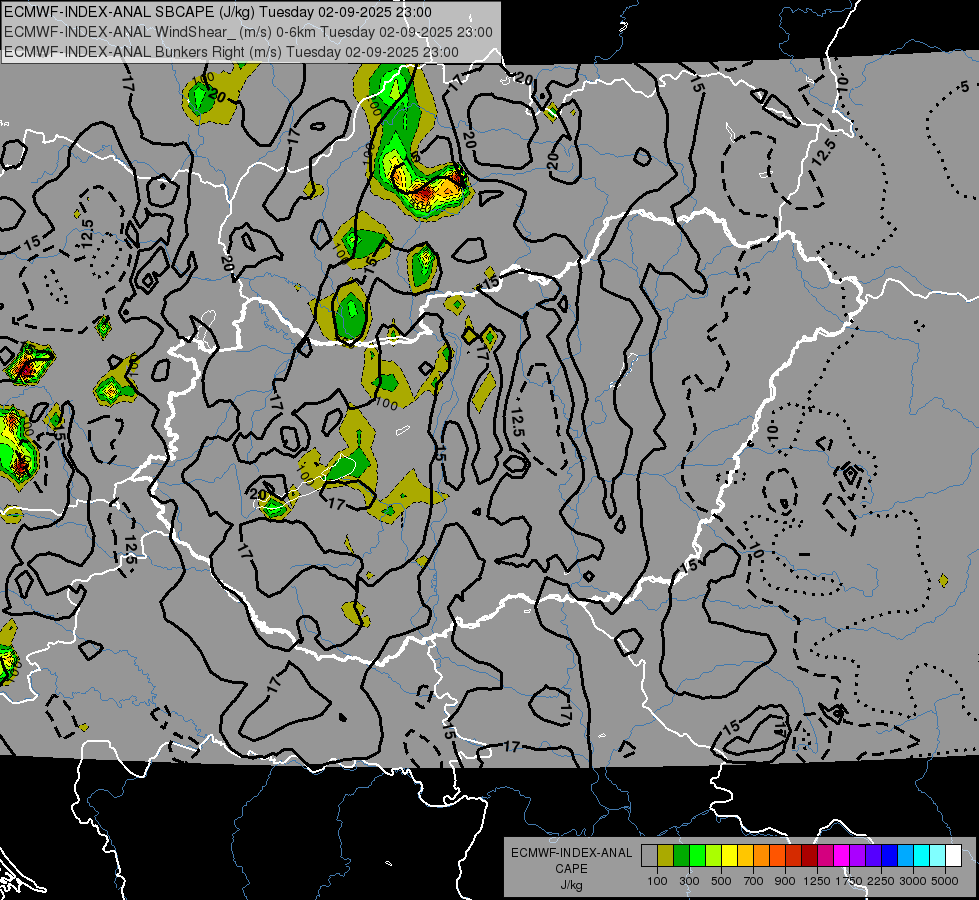Click the WindShear 0-6km title line
This screenshot has width=979, height=900.
[x=248, y=32]
